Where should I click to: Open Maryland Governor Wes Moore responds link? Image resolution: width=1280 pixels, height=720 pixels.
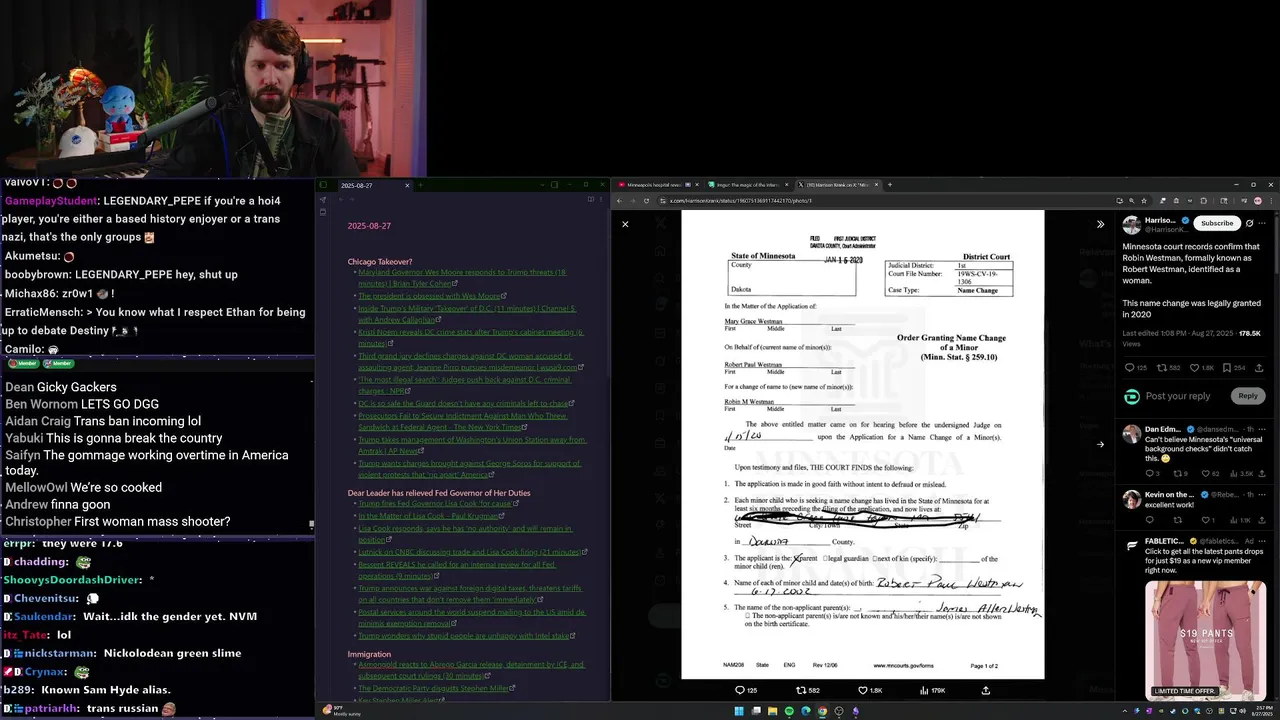pyautogui.click(x=462, y=277)
